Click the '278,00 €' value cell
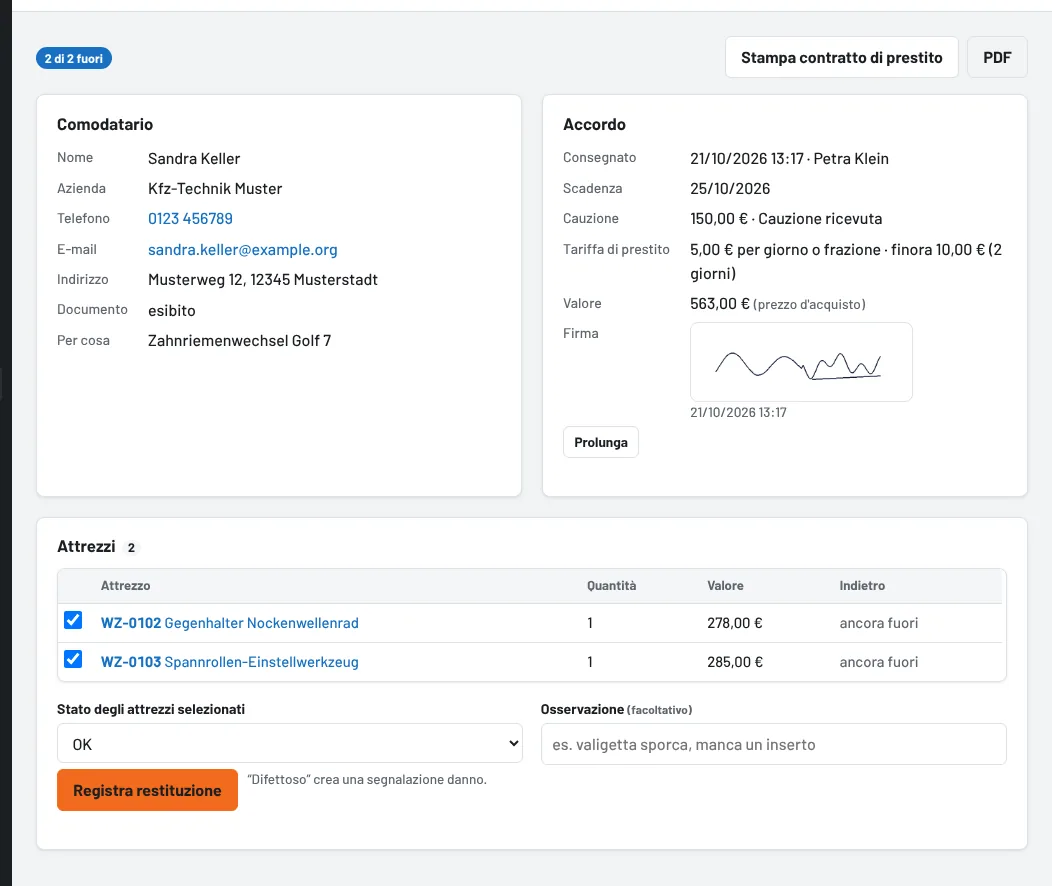 (x=735, y=623)
